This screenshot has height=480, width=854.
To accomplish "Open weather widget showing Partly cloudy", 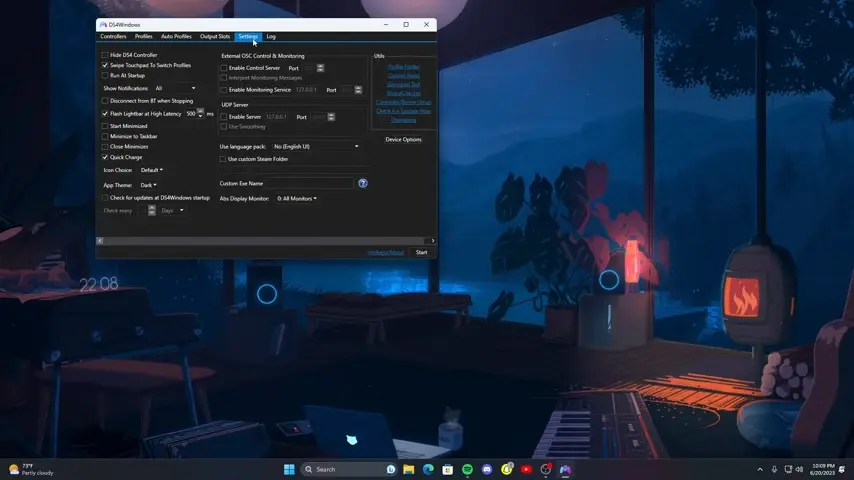I will [31, 469].
